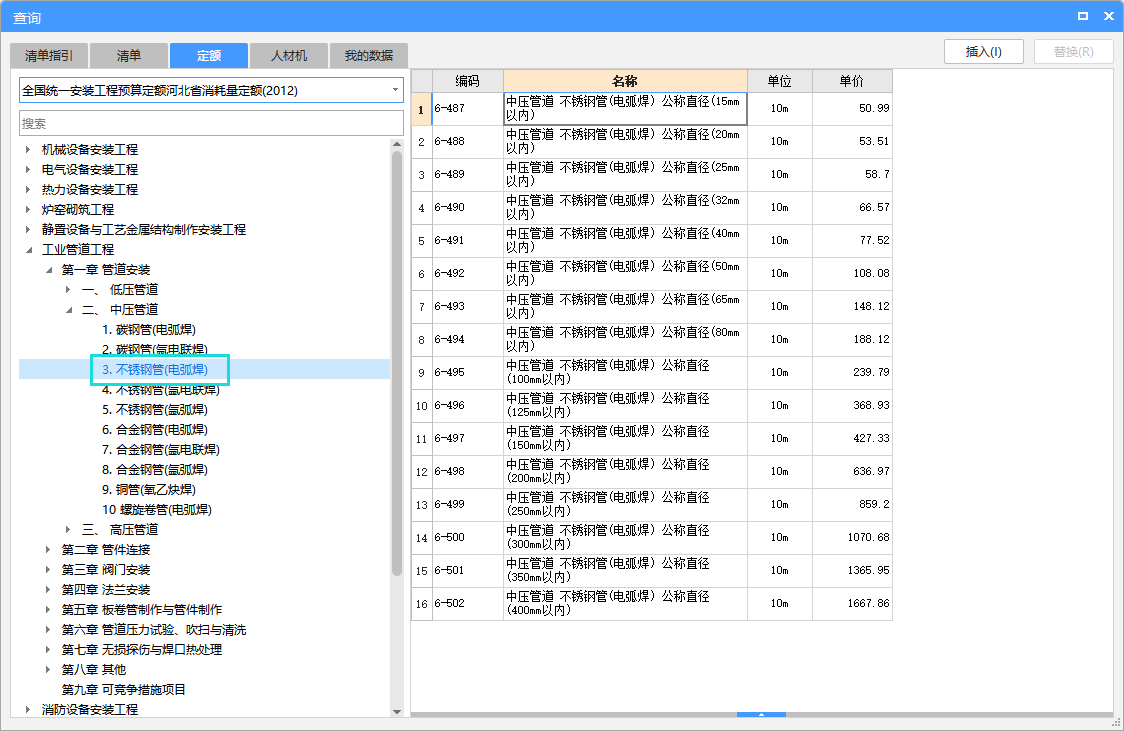The image size is (1124, 731).
Task: Select 第七章 无损探伤与焊口热处理
Action: [x=142, y=650]
